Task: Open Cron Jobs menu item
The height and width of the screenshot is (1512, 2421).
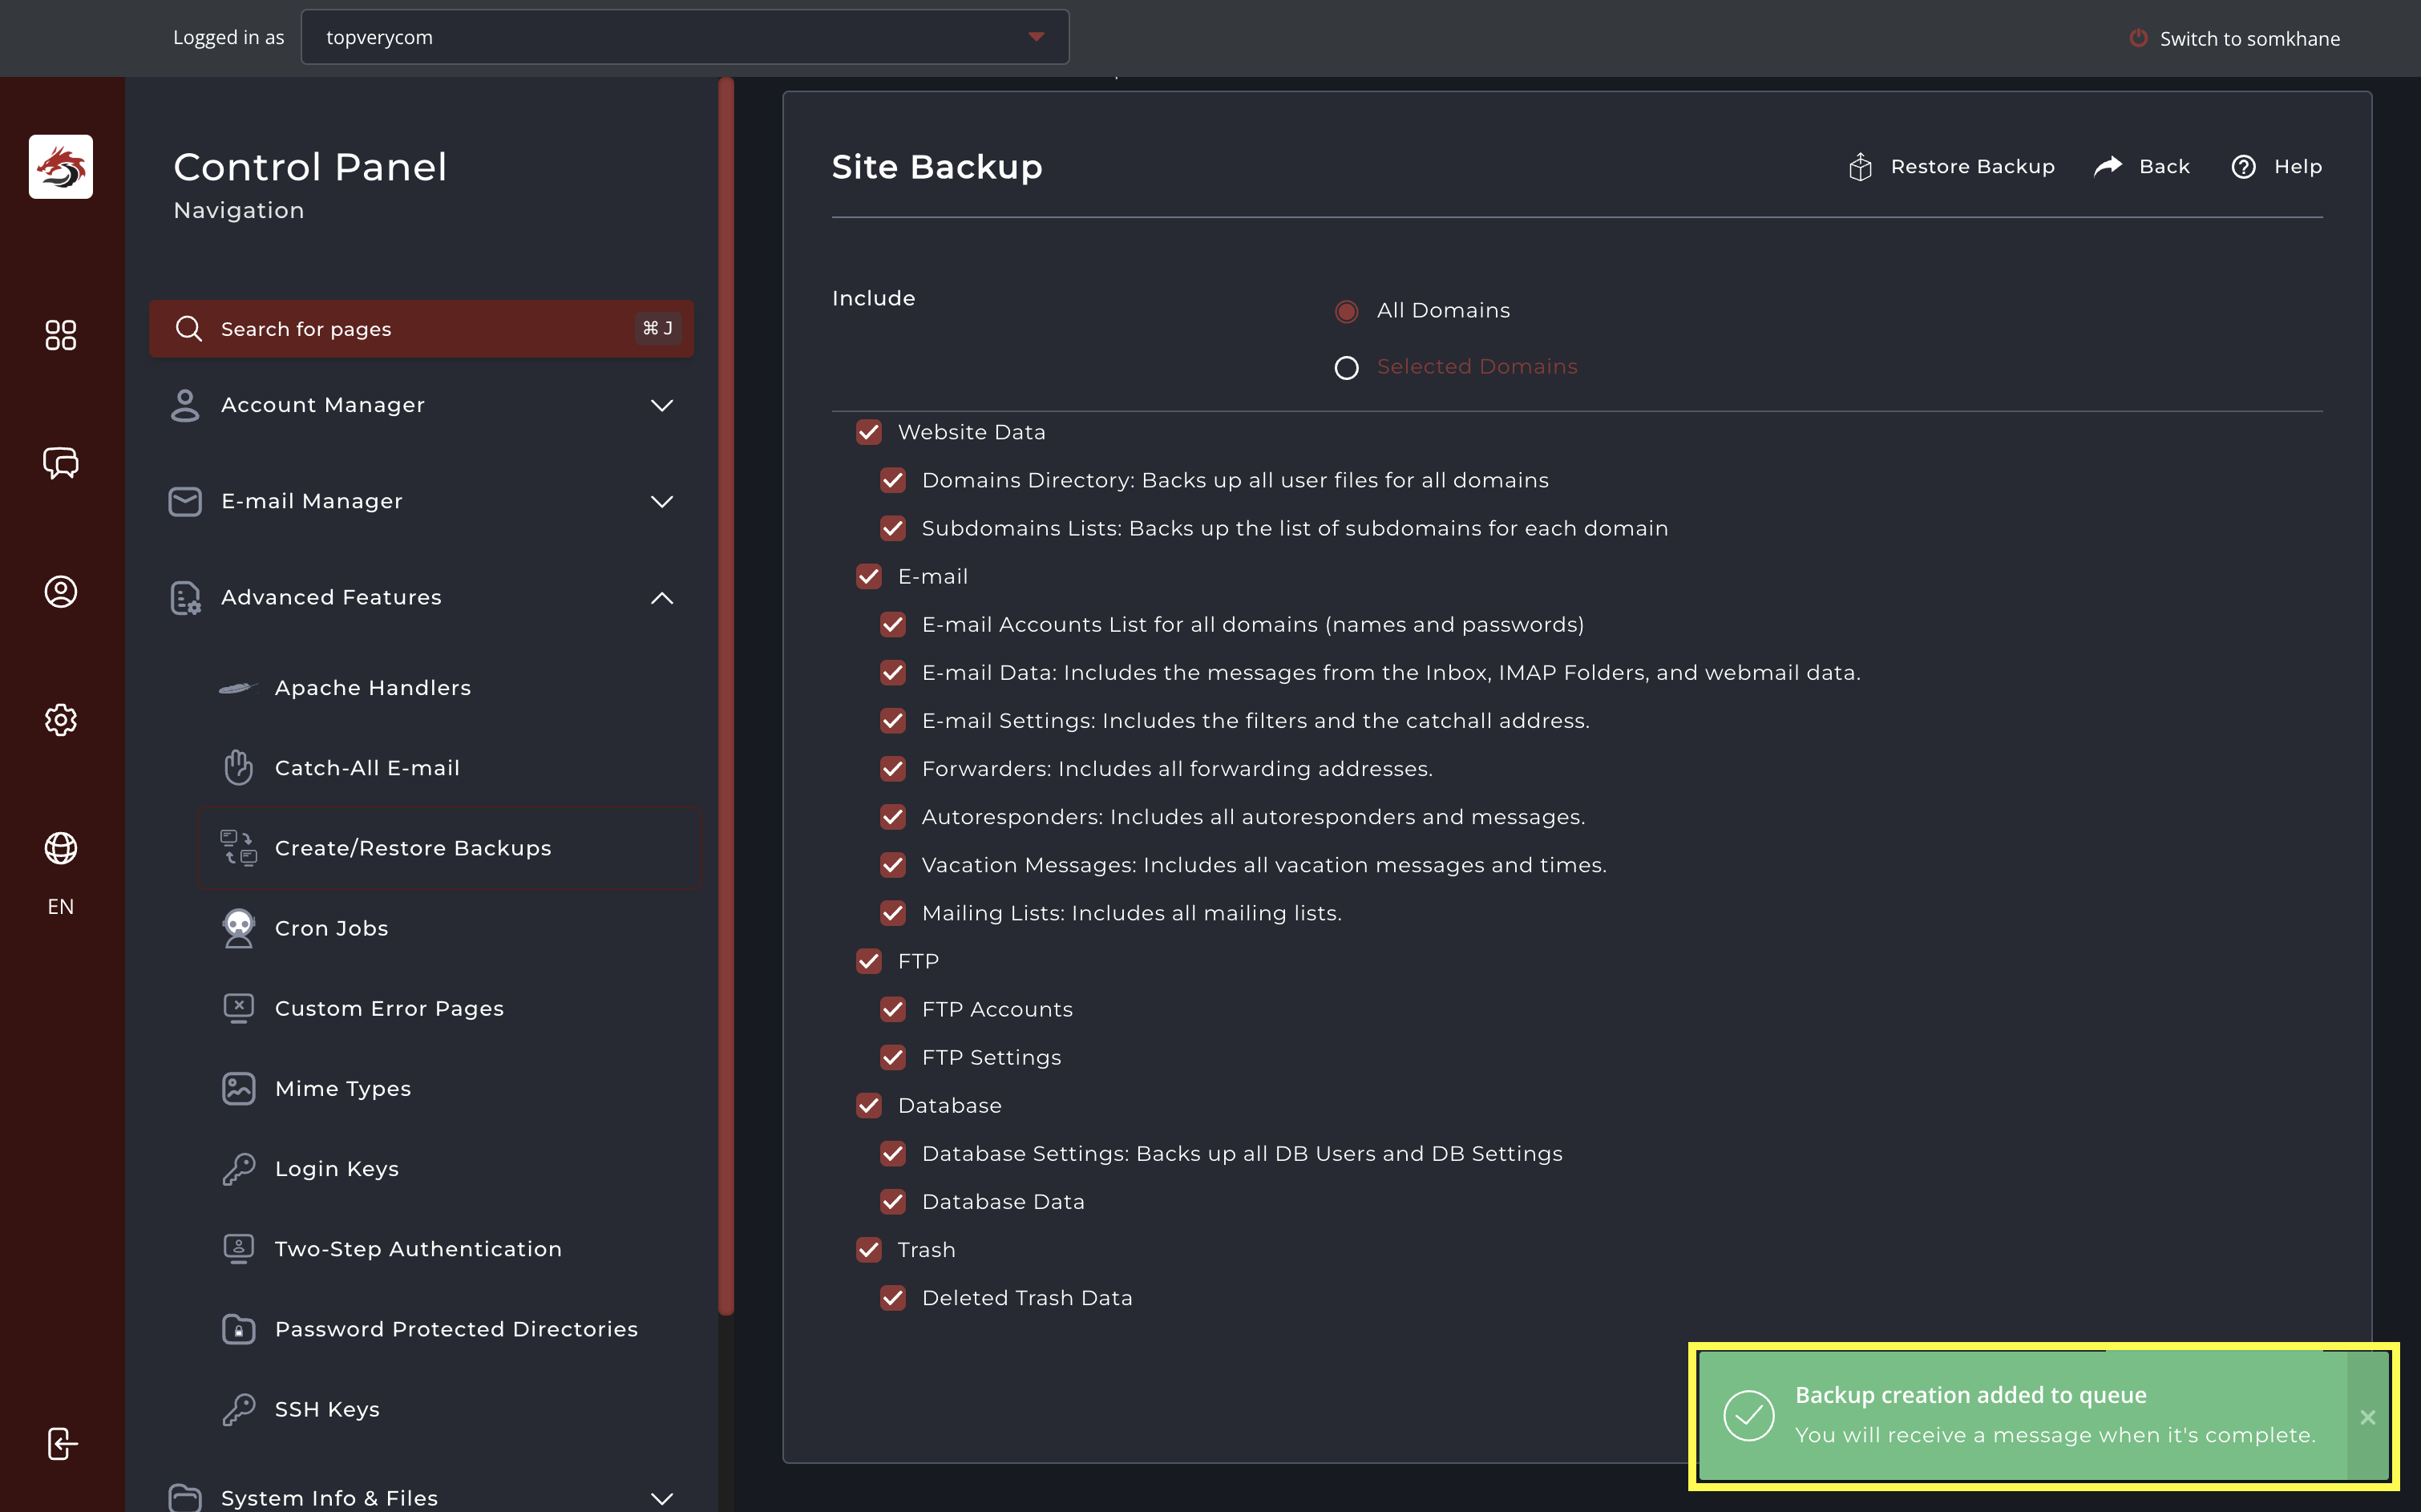Action: point(331,928)
